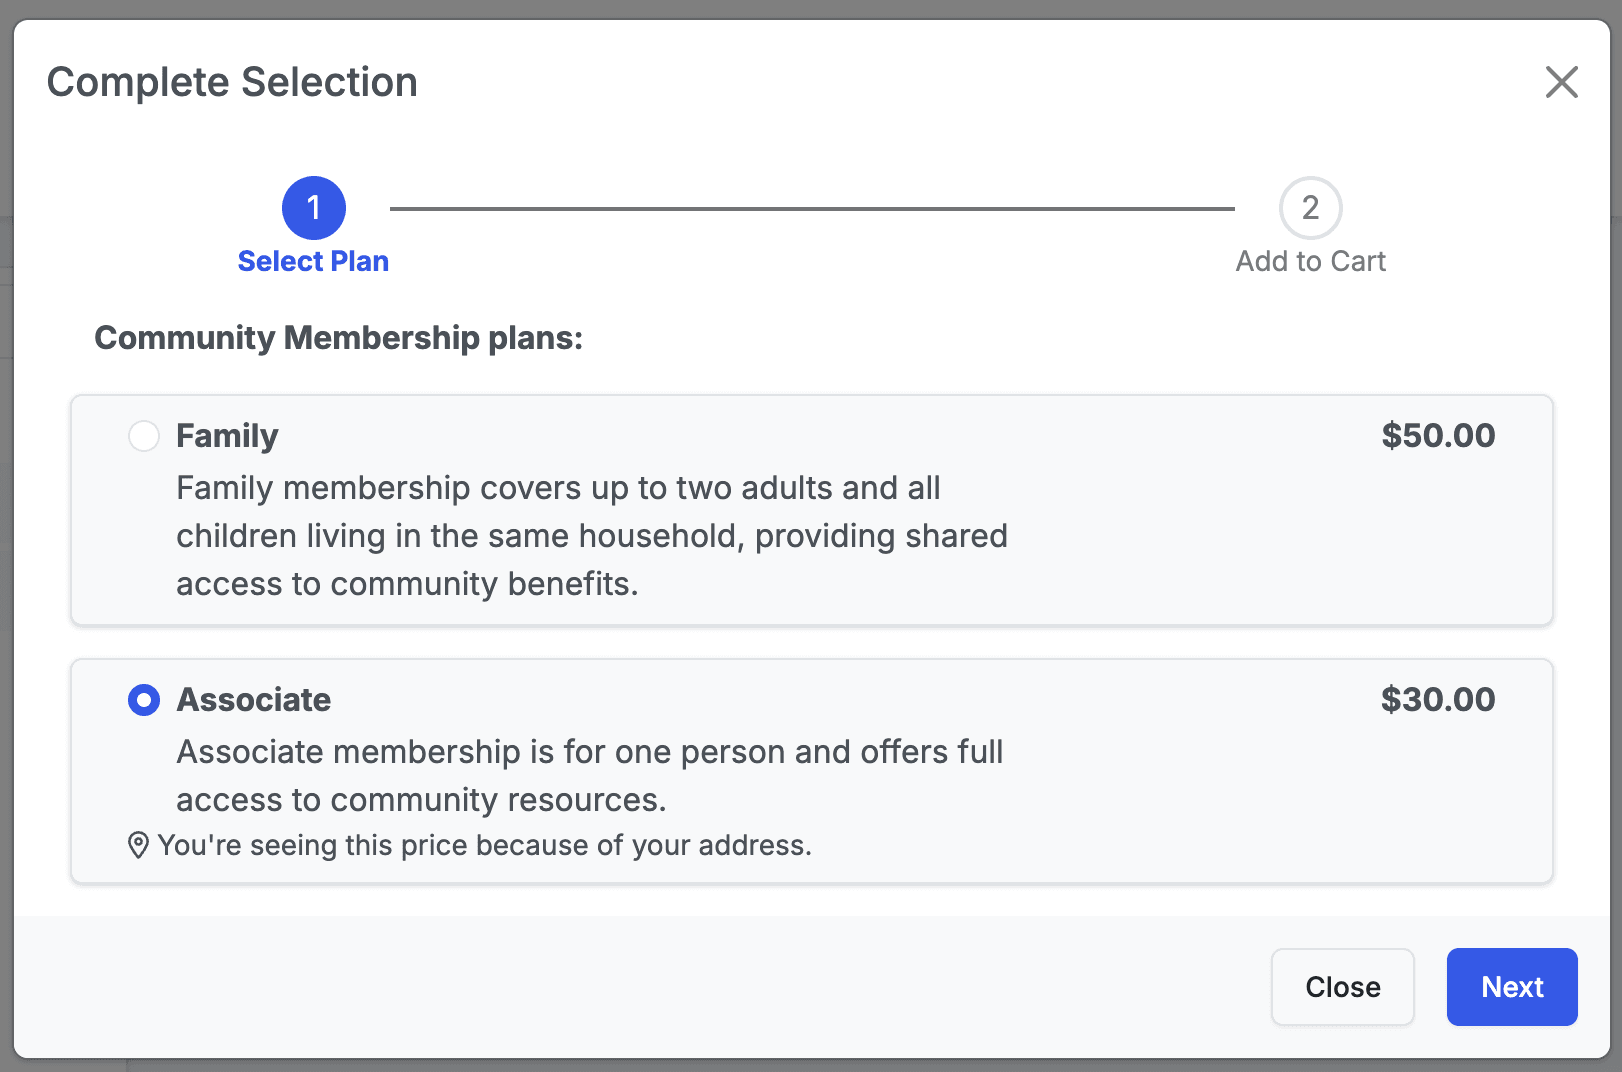Screen dimensions: 1622x1072
Task: Select the Family membership radio button
Action: pos(144,436)
